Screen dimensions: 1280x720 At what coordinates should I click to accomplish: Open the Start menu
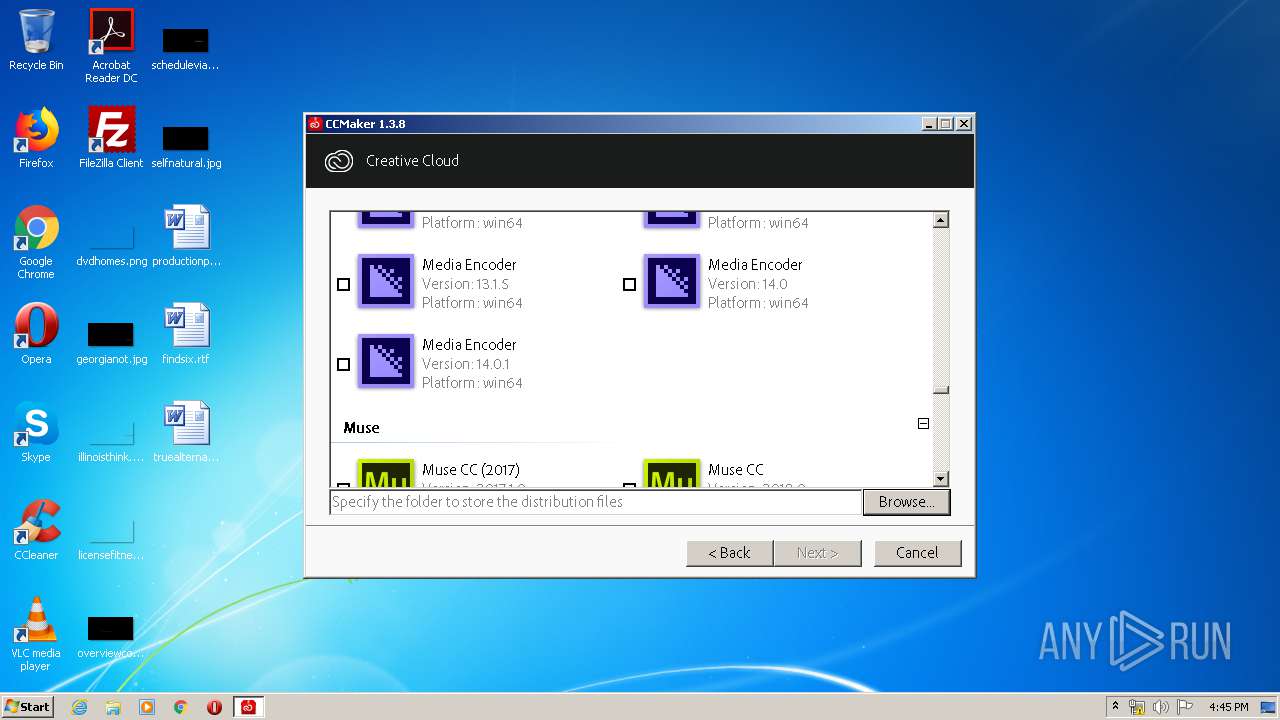[27, 707]
